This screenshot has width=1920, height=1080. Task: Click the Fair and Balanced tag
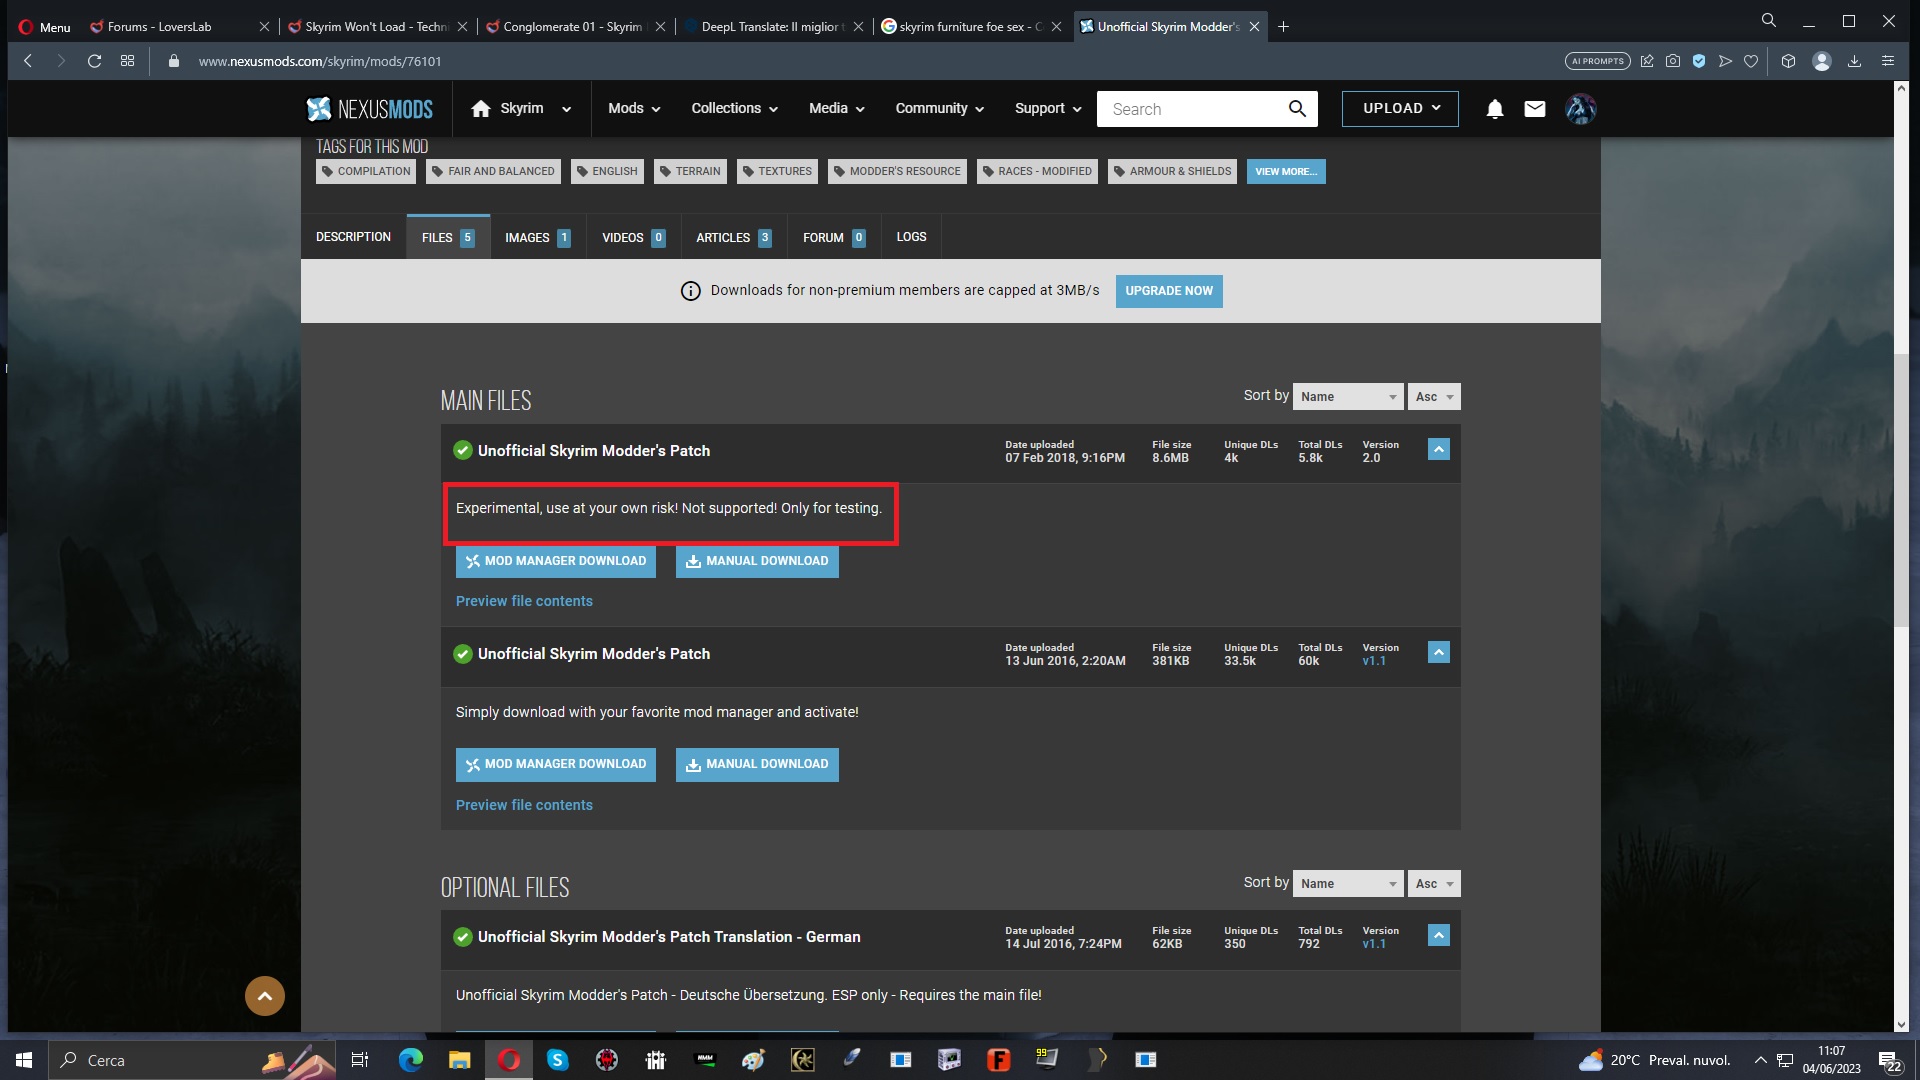tap(493, 171)
